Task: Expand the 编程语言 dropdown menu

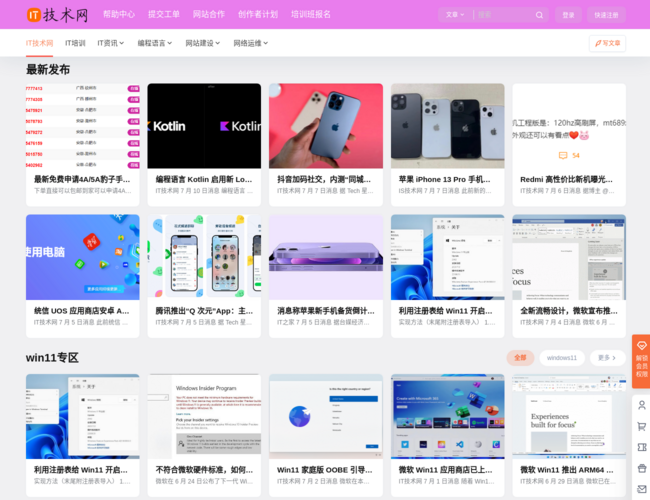Action: 155,43
